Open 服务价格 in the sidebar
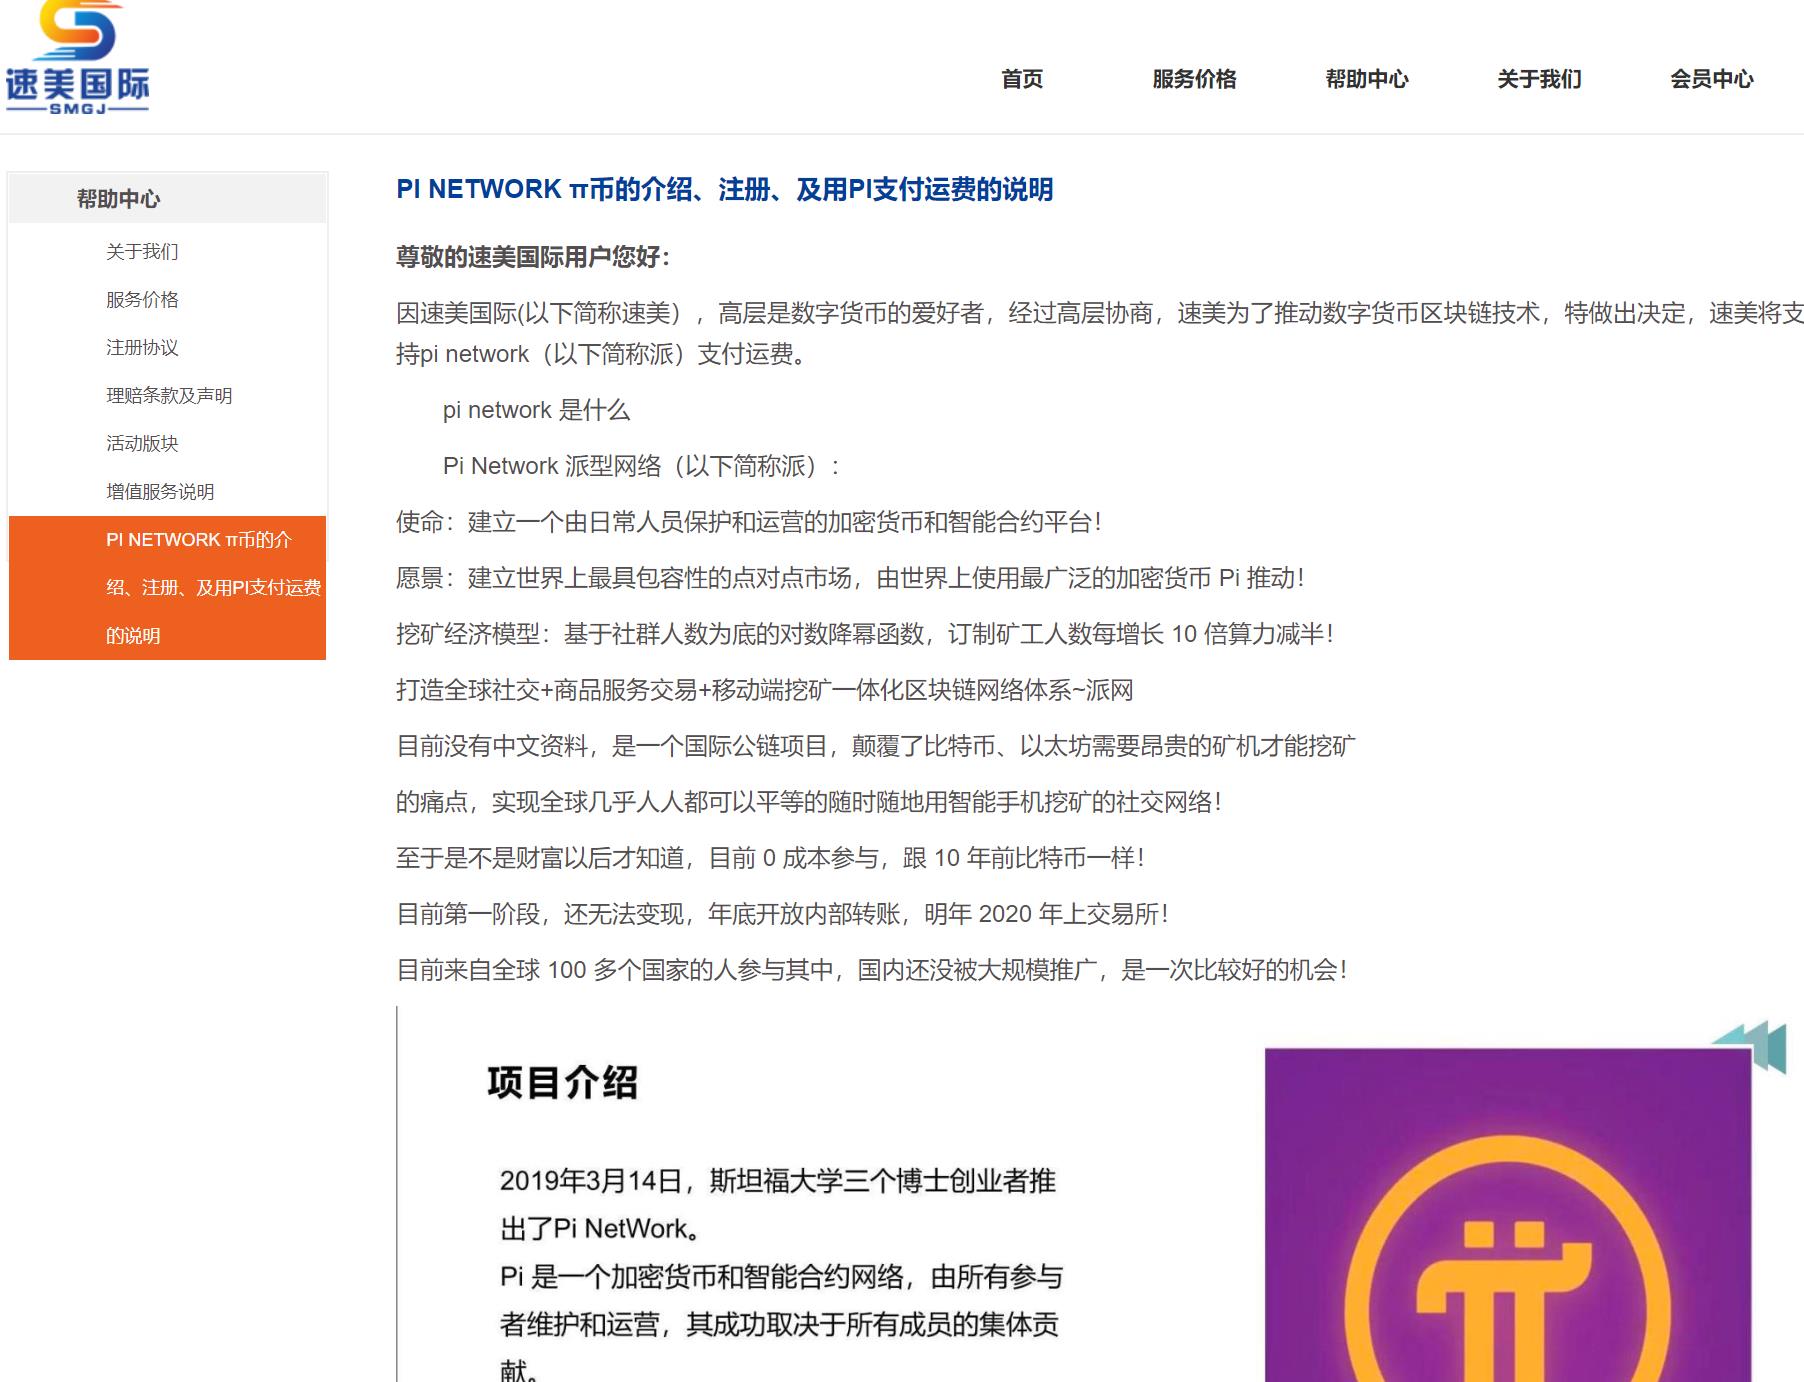1804x1382 pixels. coord(142,299)
